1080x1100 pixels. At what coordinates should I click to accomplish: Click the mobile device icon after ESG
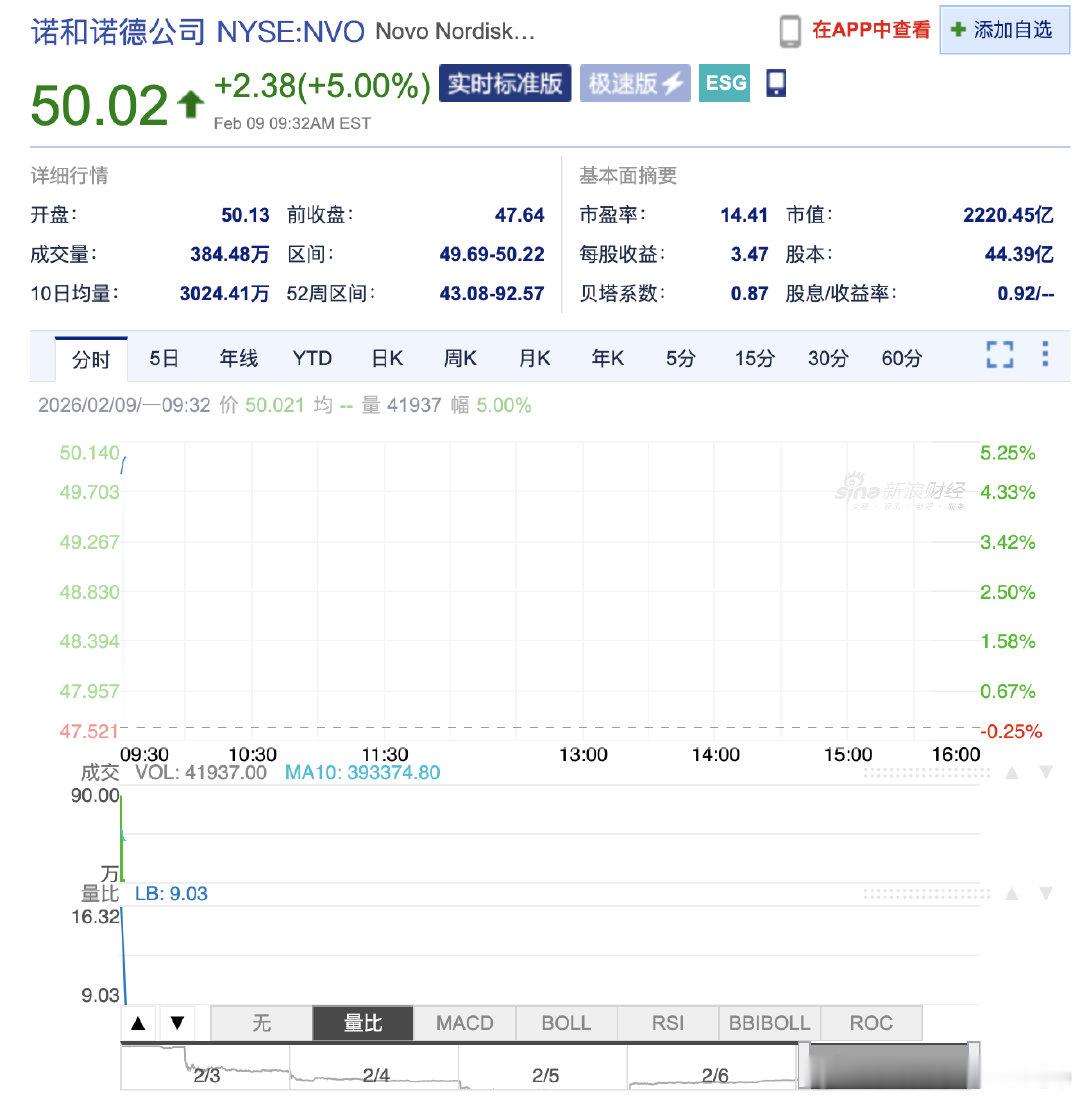click(775, 83)
